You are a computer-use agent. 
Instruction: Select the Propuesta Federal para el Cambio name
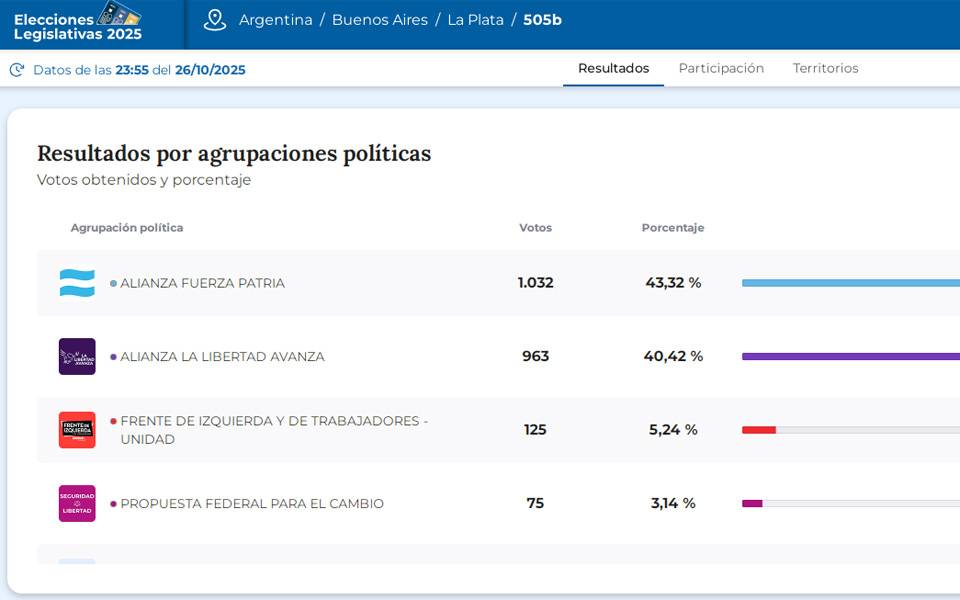pos(251,504)
